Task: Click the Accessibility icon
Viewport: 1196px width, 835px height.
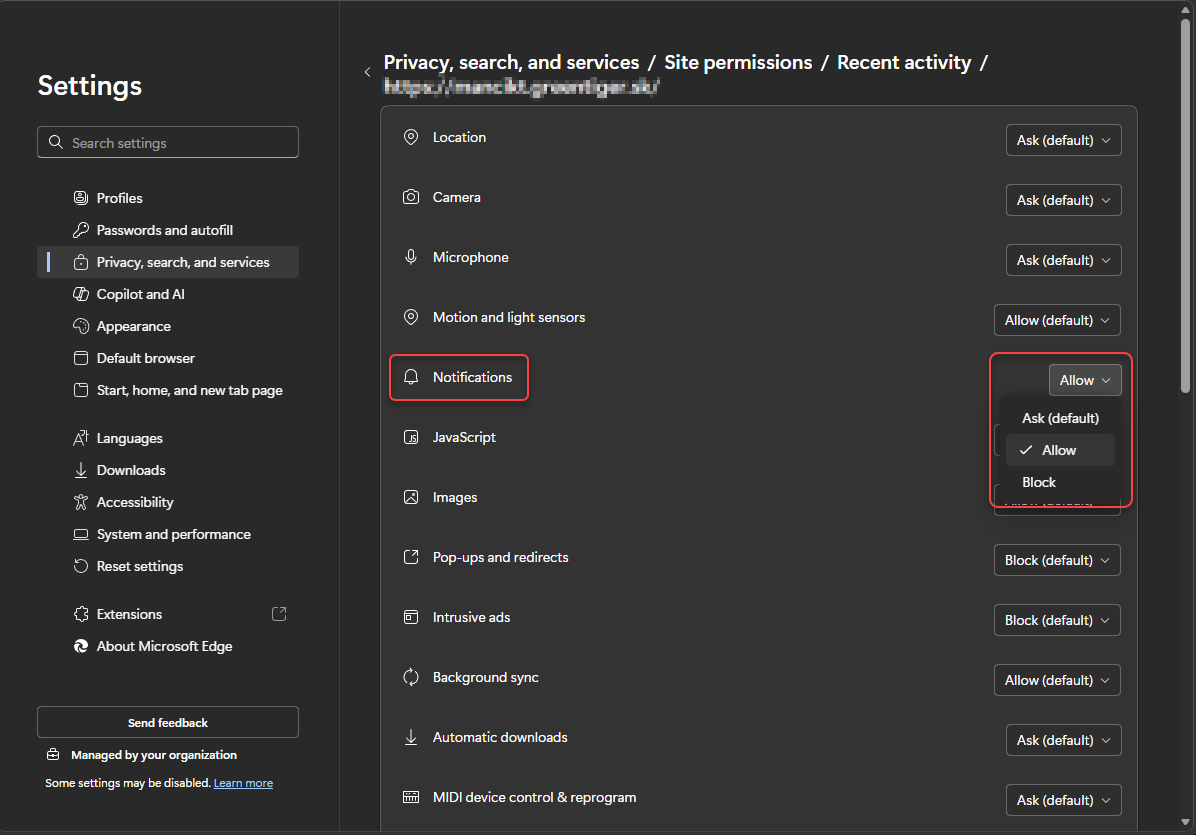Action: (81, 503)
